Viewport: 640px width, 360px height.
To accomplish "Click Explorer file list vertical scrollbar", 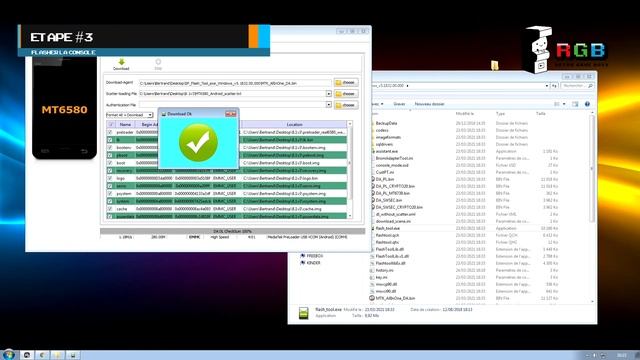I will [x=592, y=206].
